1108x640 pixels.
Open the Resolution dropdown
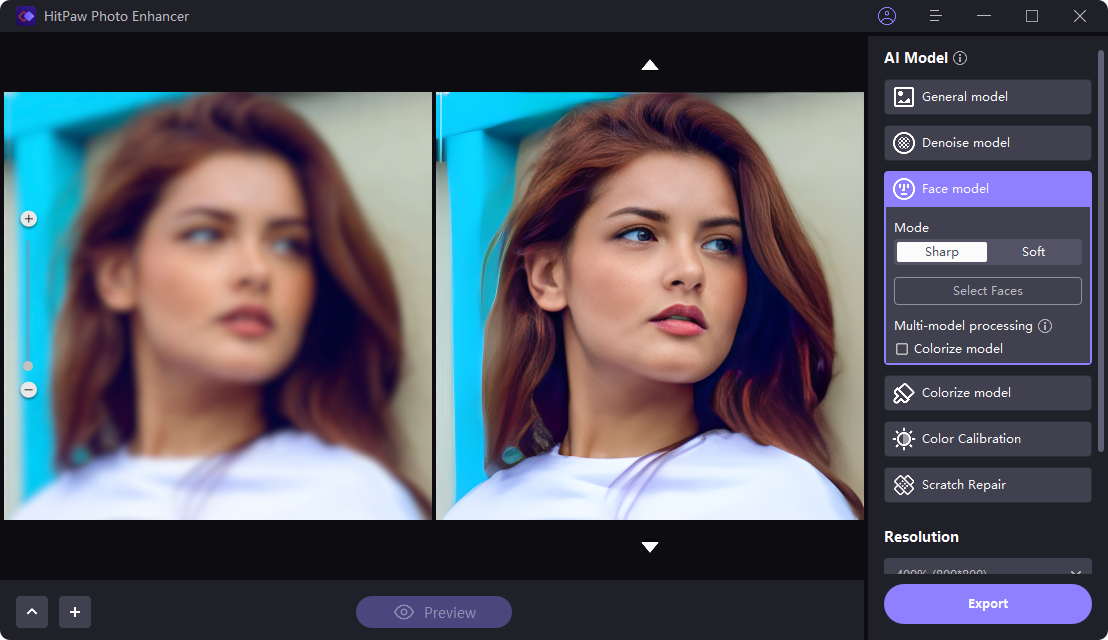(987, 572)
